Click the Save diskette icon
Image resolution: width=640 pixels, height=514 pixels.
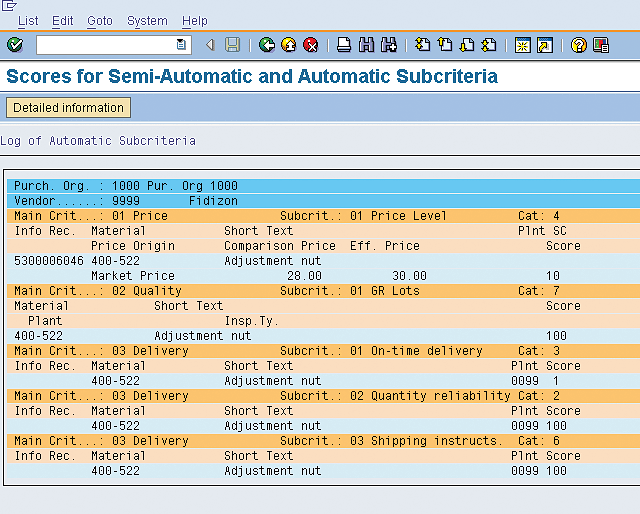pos(232,45)
